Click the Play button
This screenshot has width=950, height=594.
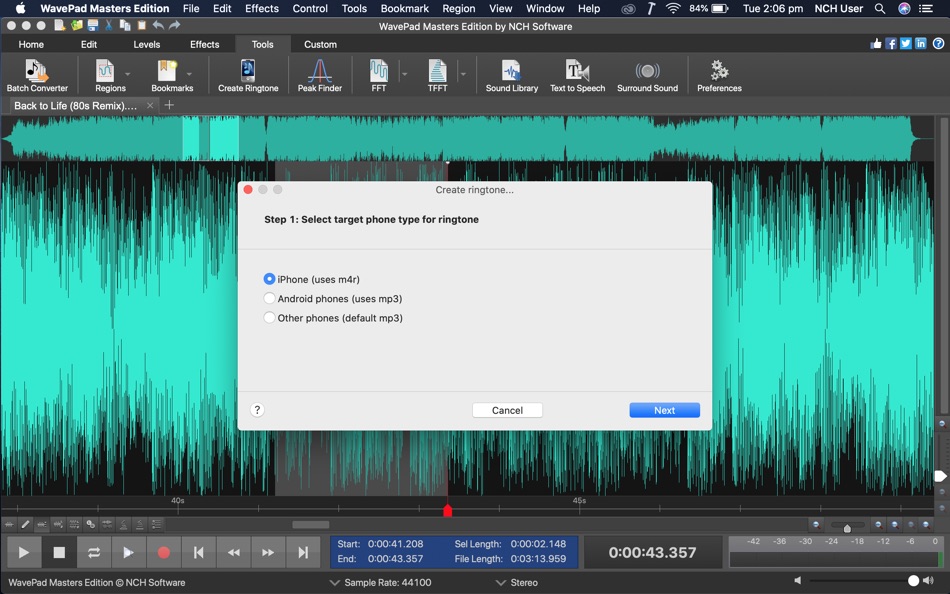click(x=24, y=552)
